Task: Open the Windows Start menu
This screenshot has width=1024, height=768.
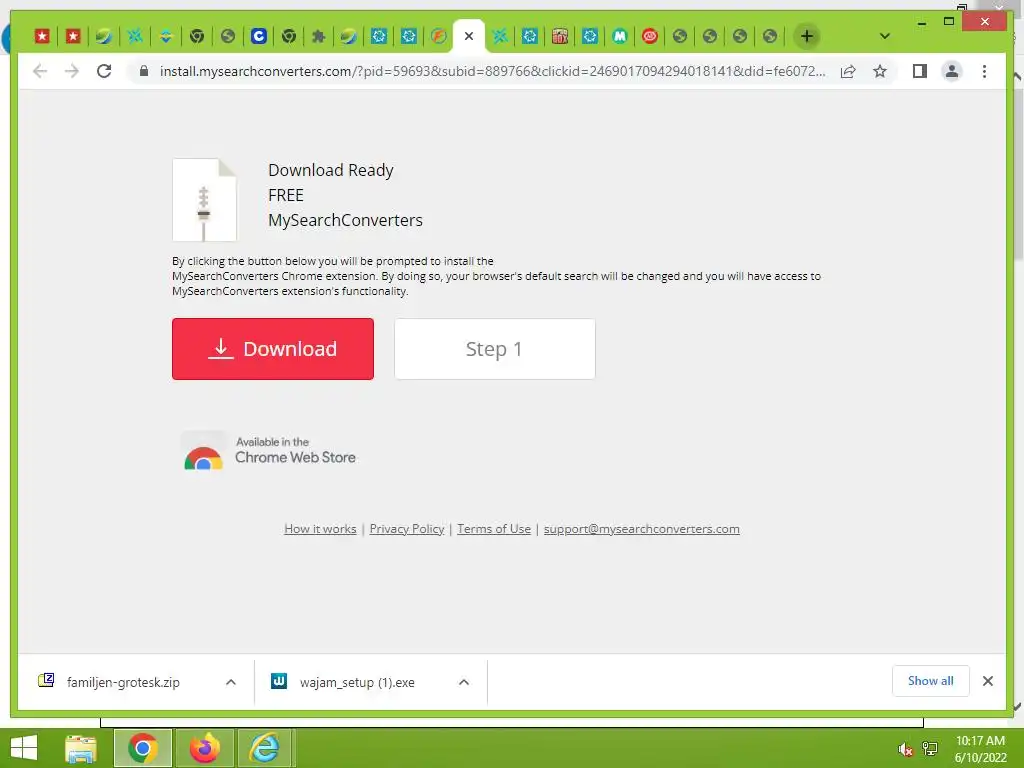Action: click(24, 748)
